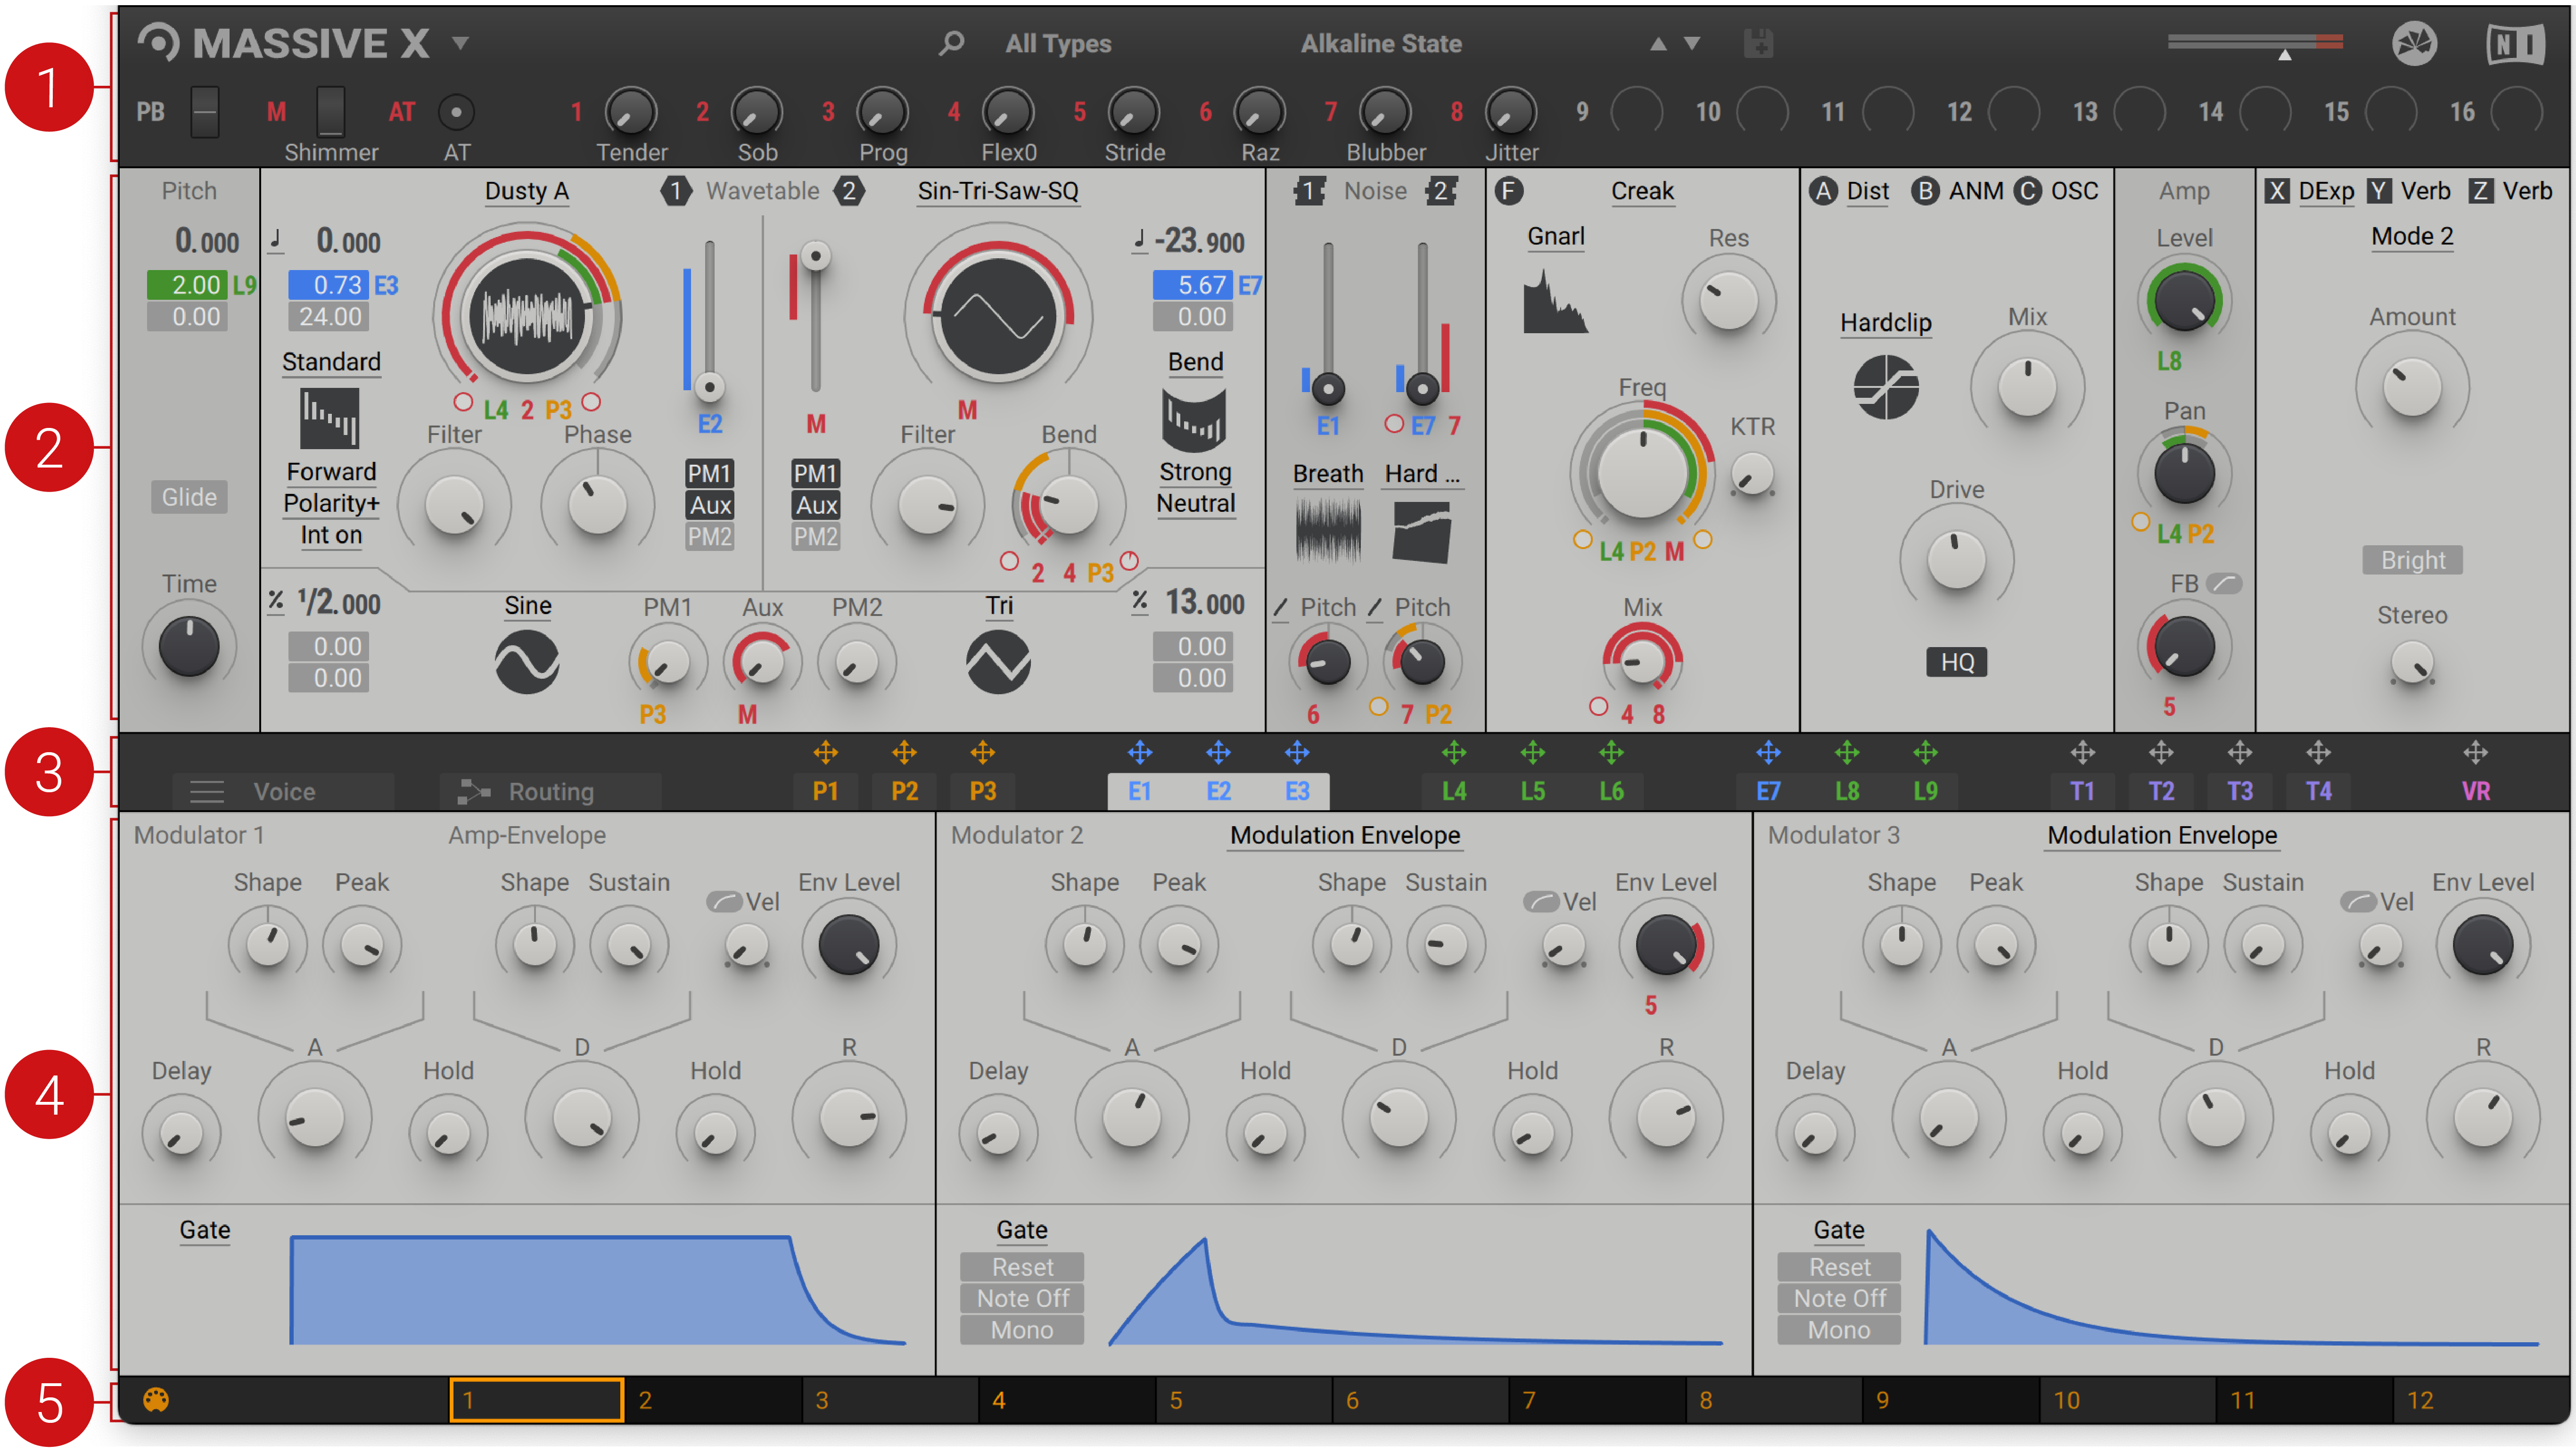Screen dimensions: 2576x1453
Task: Select the L4 modulator tab
Action: pyautogui.click(x=1454, y=792)
